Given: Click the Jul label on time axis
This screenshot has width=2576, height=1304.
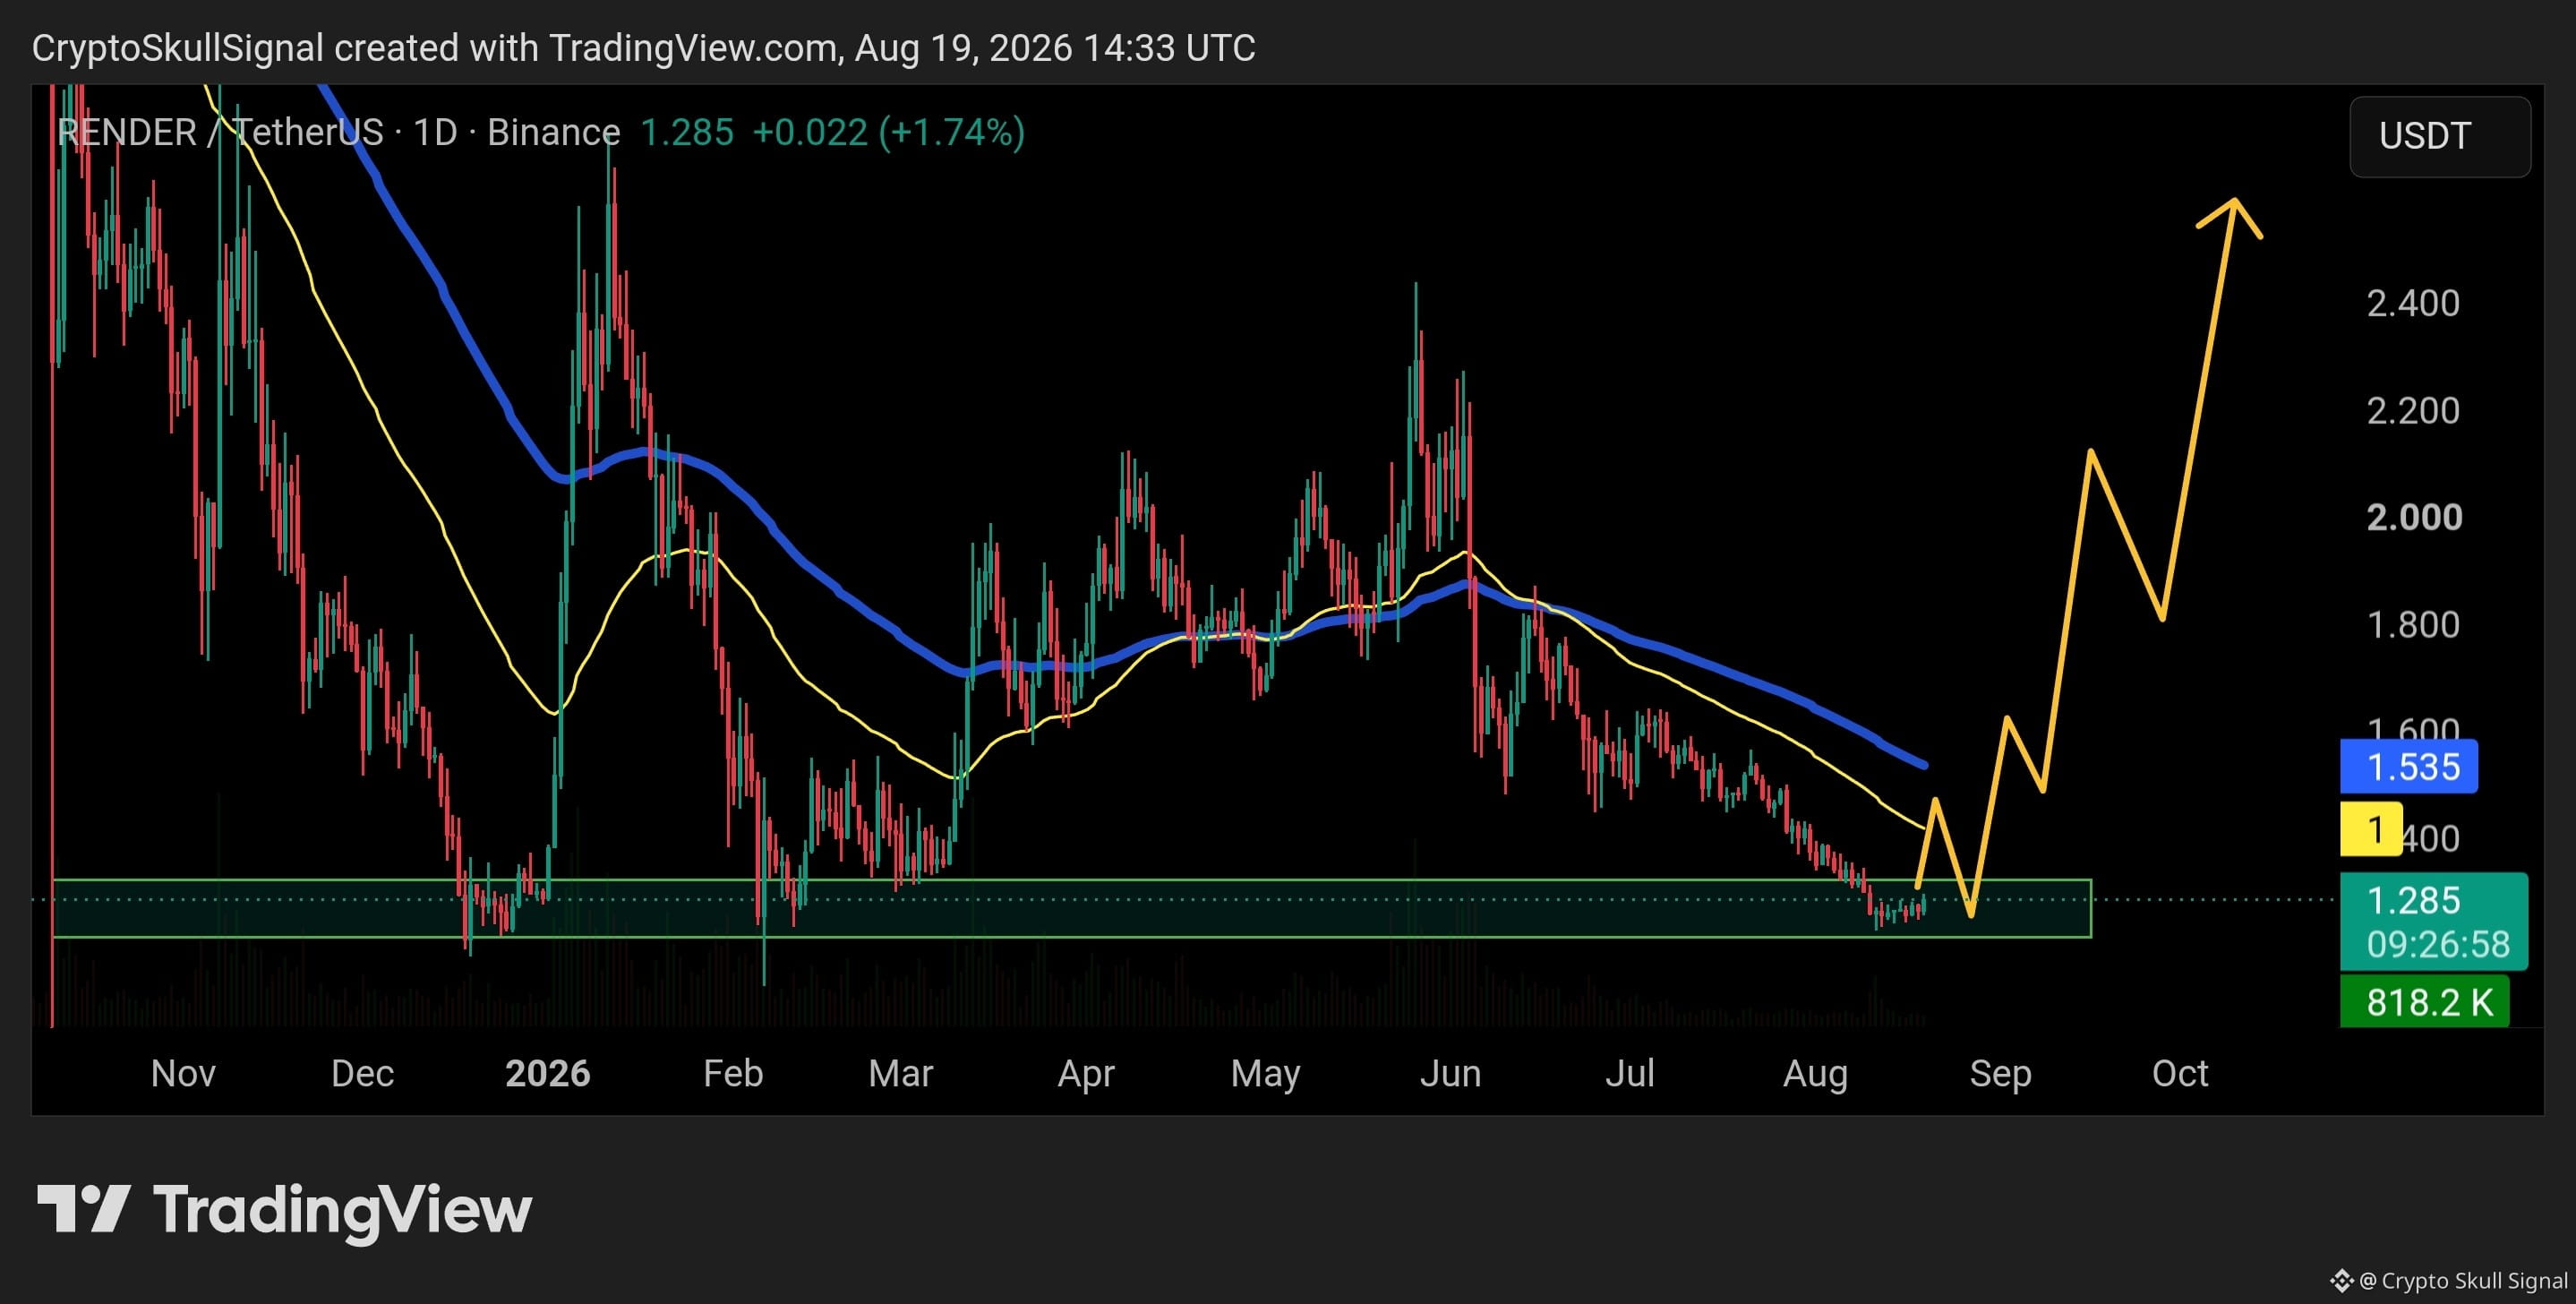Looking at the screenshot, I should point(1629,1073).
